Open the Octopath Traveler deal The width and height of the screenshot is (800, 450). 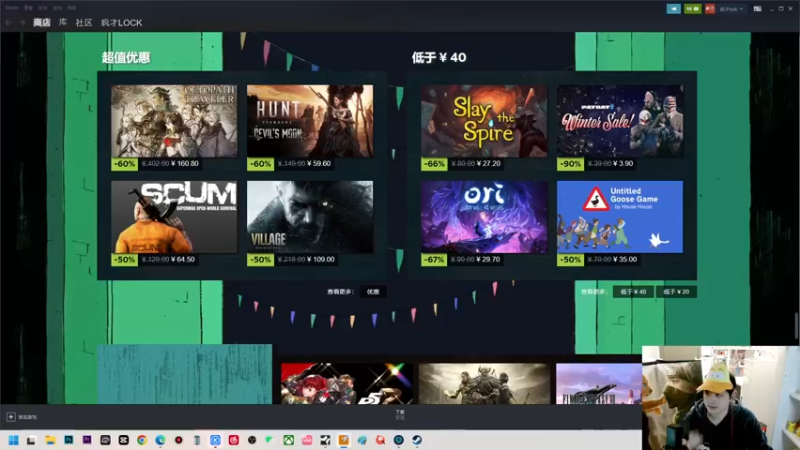click(174, 121)
